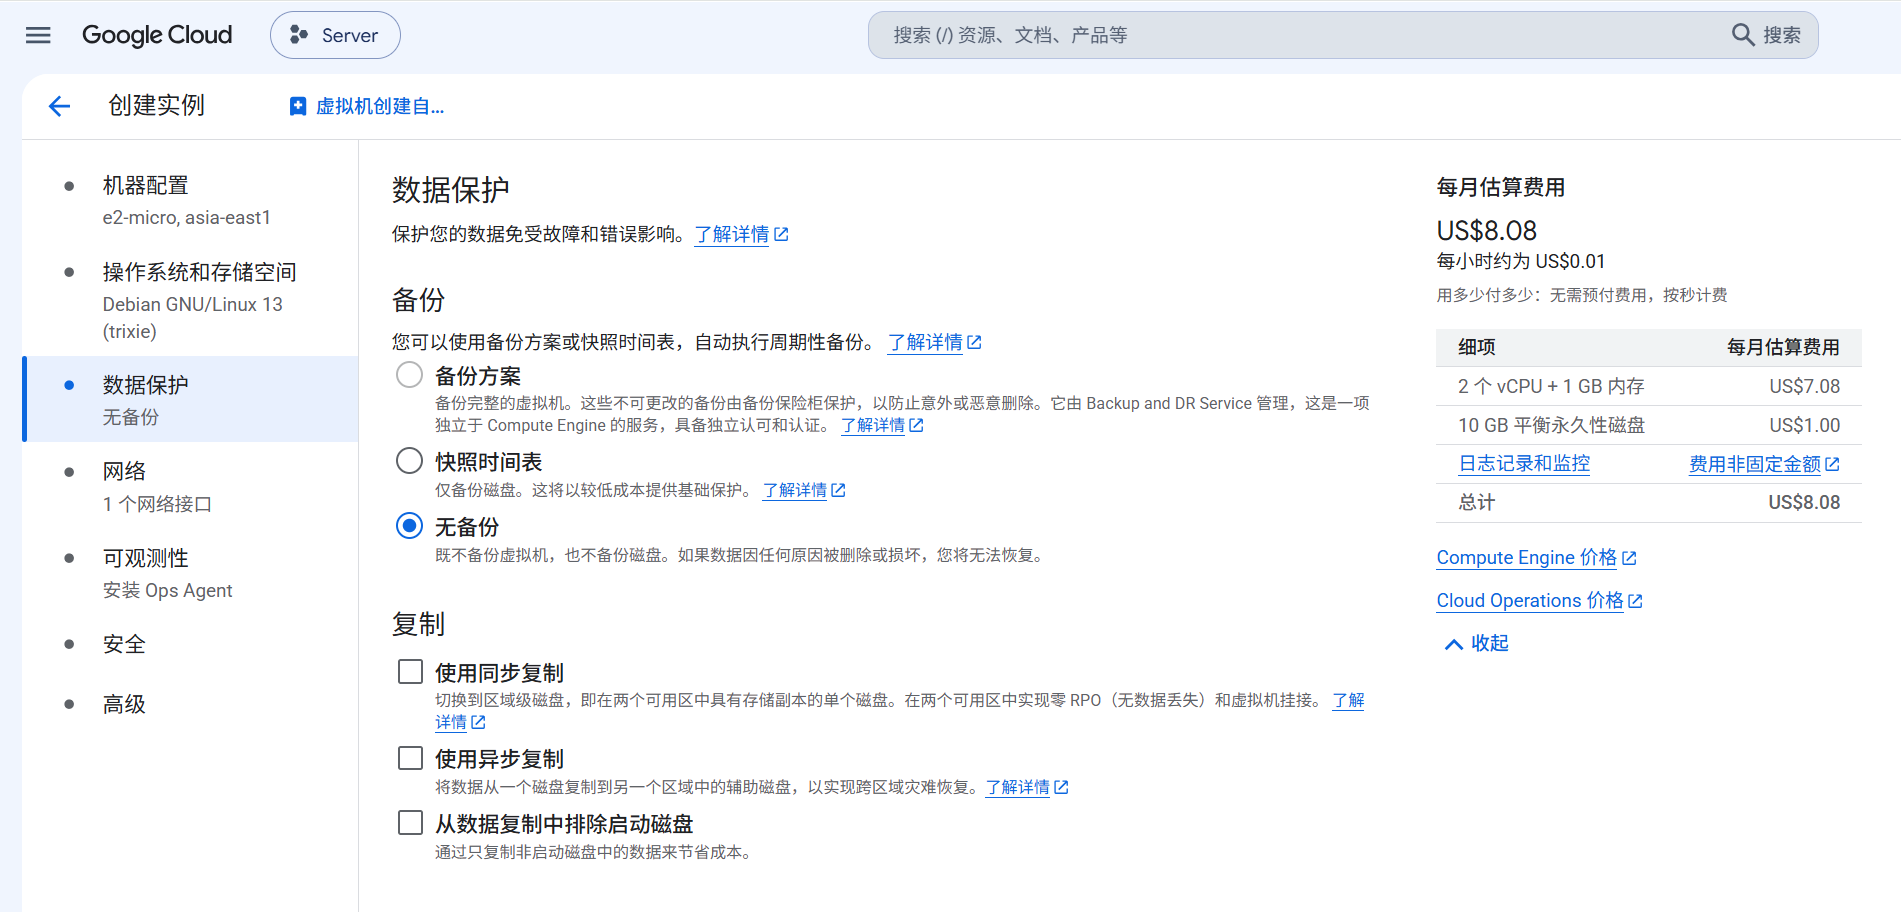1901x912 pixels.
Task: Open the 费用非固定金额 link
Action: pyautogui.click(x=1764, y=464)
